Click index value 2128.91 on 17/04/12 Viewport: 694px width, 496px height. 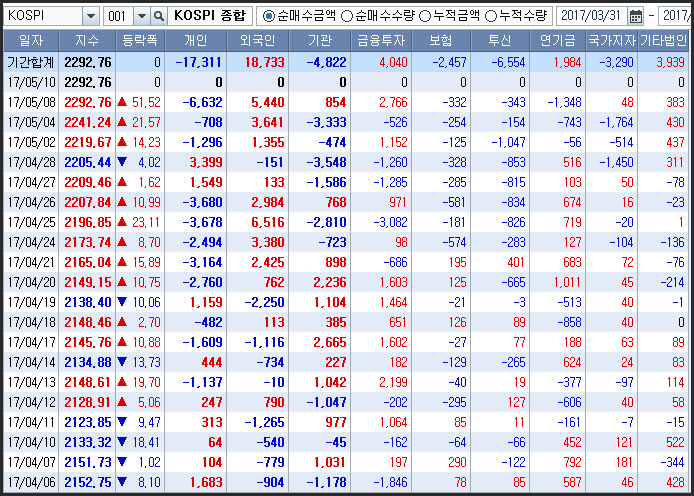[x=88, y=402]
